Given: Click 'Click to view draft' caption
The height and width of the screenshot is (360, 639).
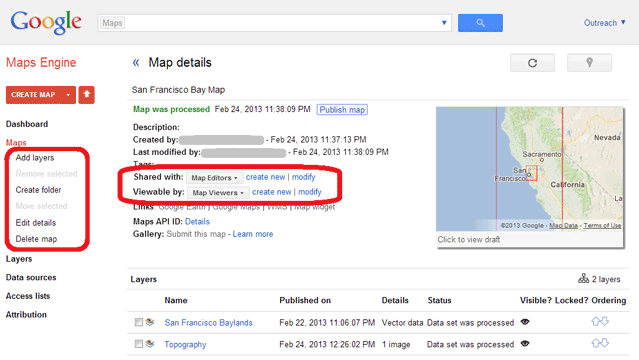Looking at the screenshot, I should (469, 239).
